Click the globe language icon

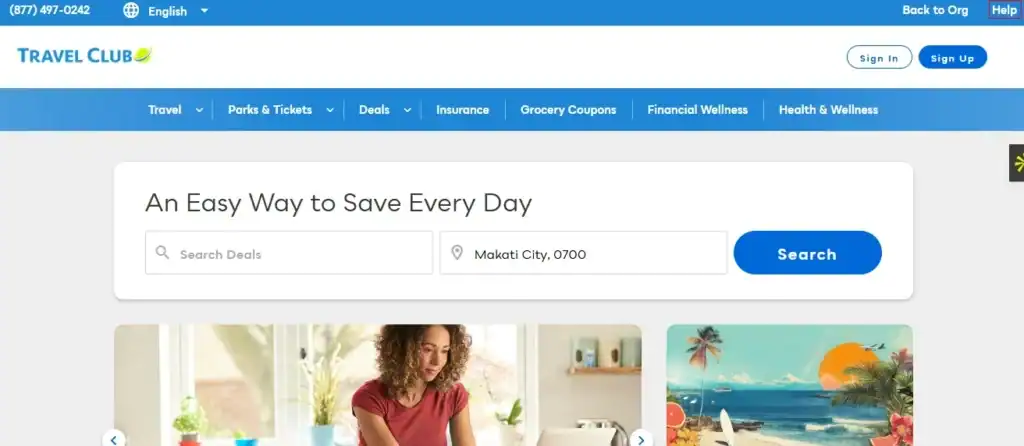coord(131,10)
